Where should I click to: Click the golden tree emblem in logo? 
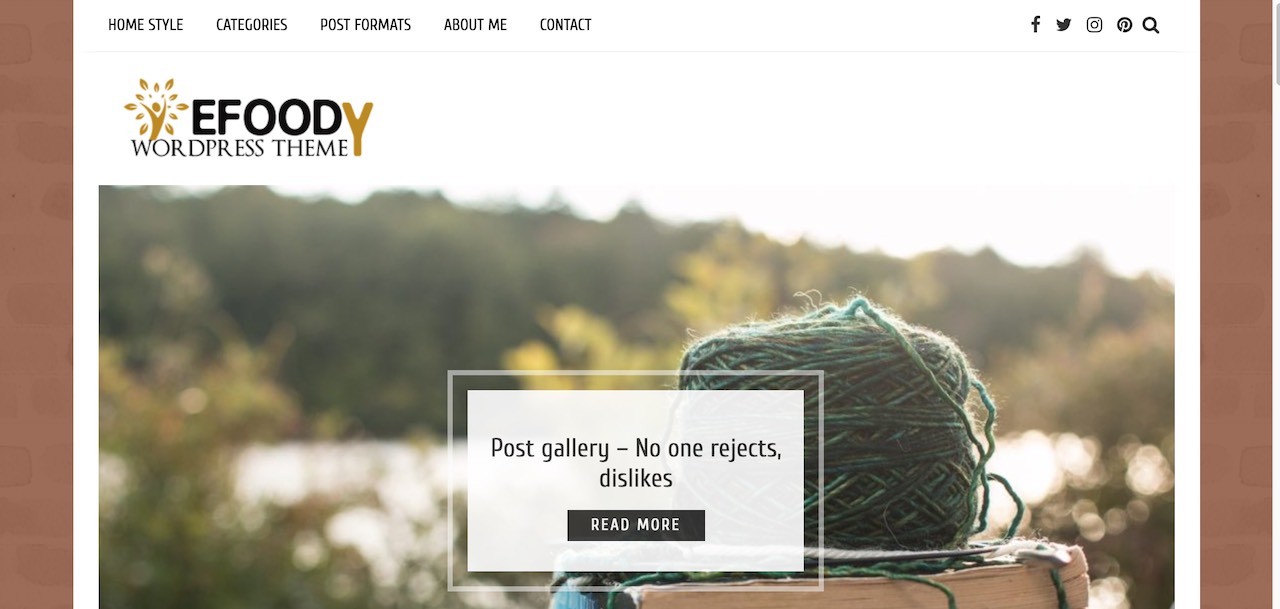coord(155,108)
